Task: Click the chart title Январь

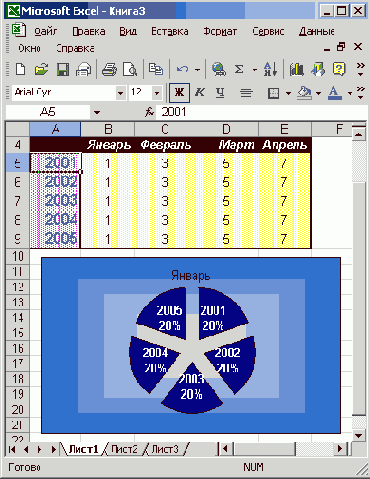Action: click(191, 276)
